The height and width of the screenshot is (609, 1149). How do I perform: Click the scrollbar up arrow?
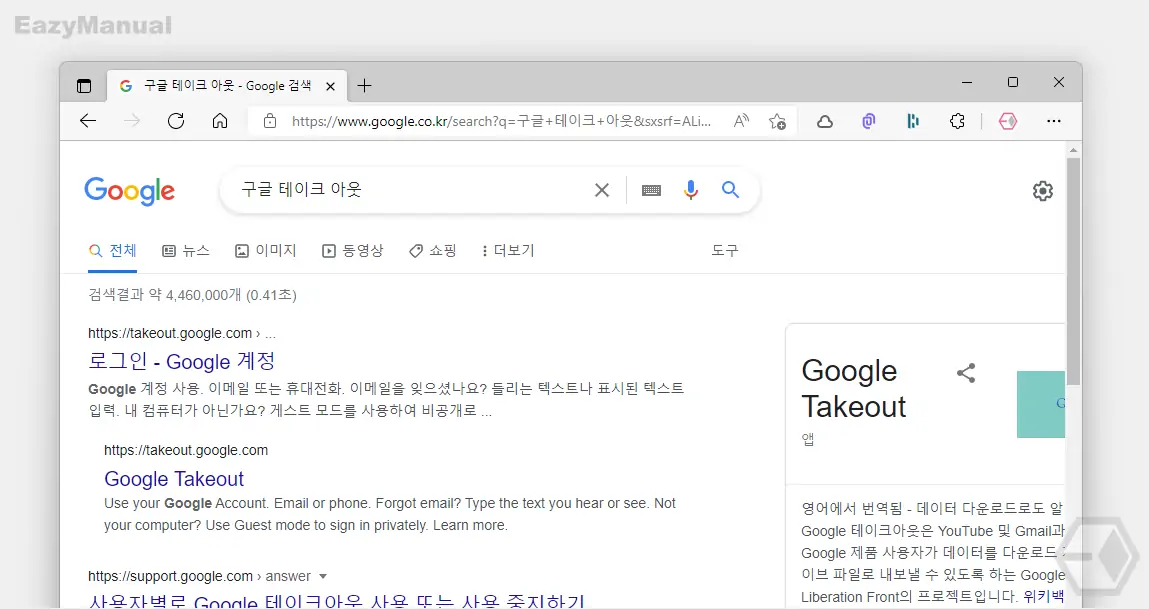click(1073, 150)
